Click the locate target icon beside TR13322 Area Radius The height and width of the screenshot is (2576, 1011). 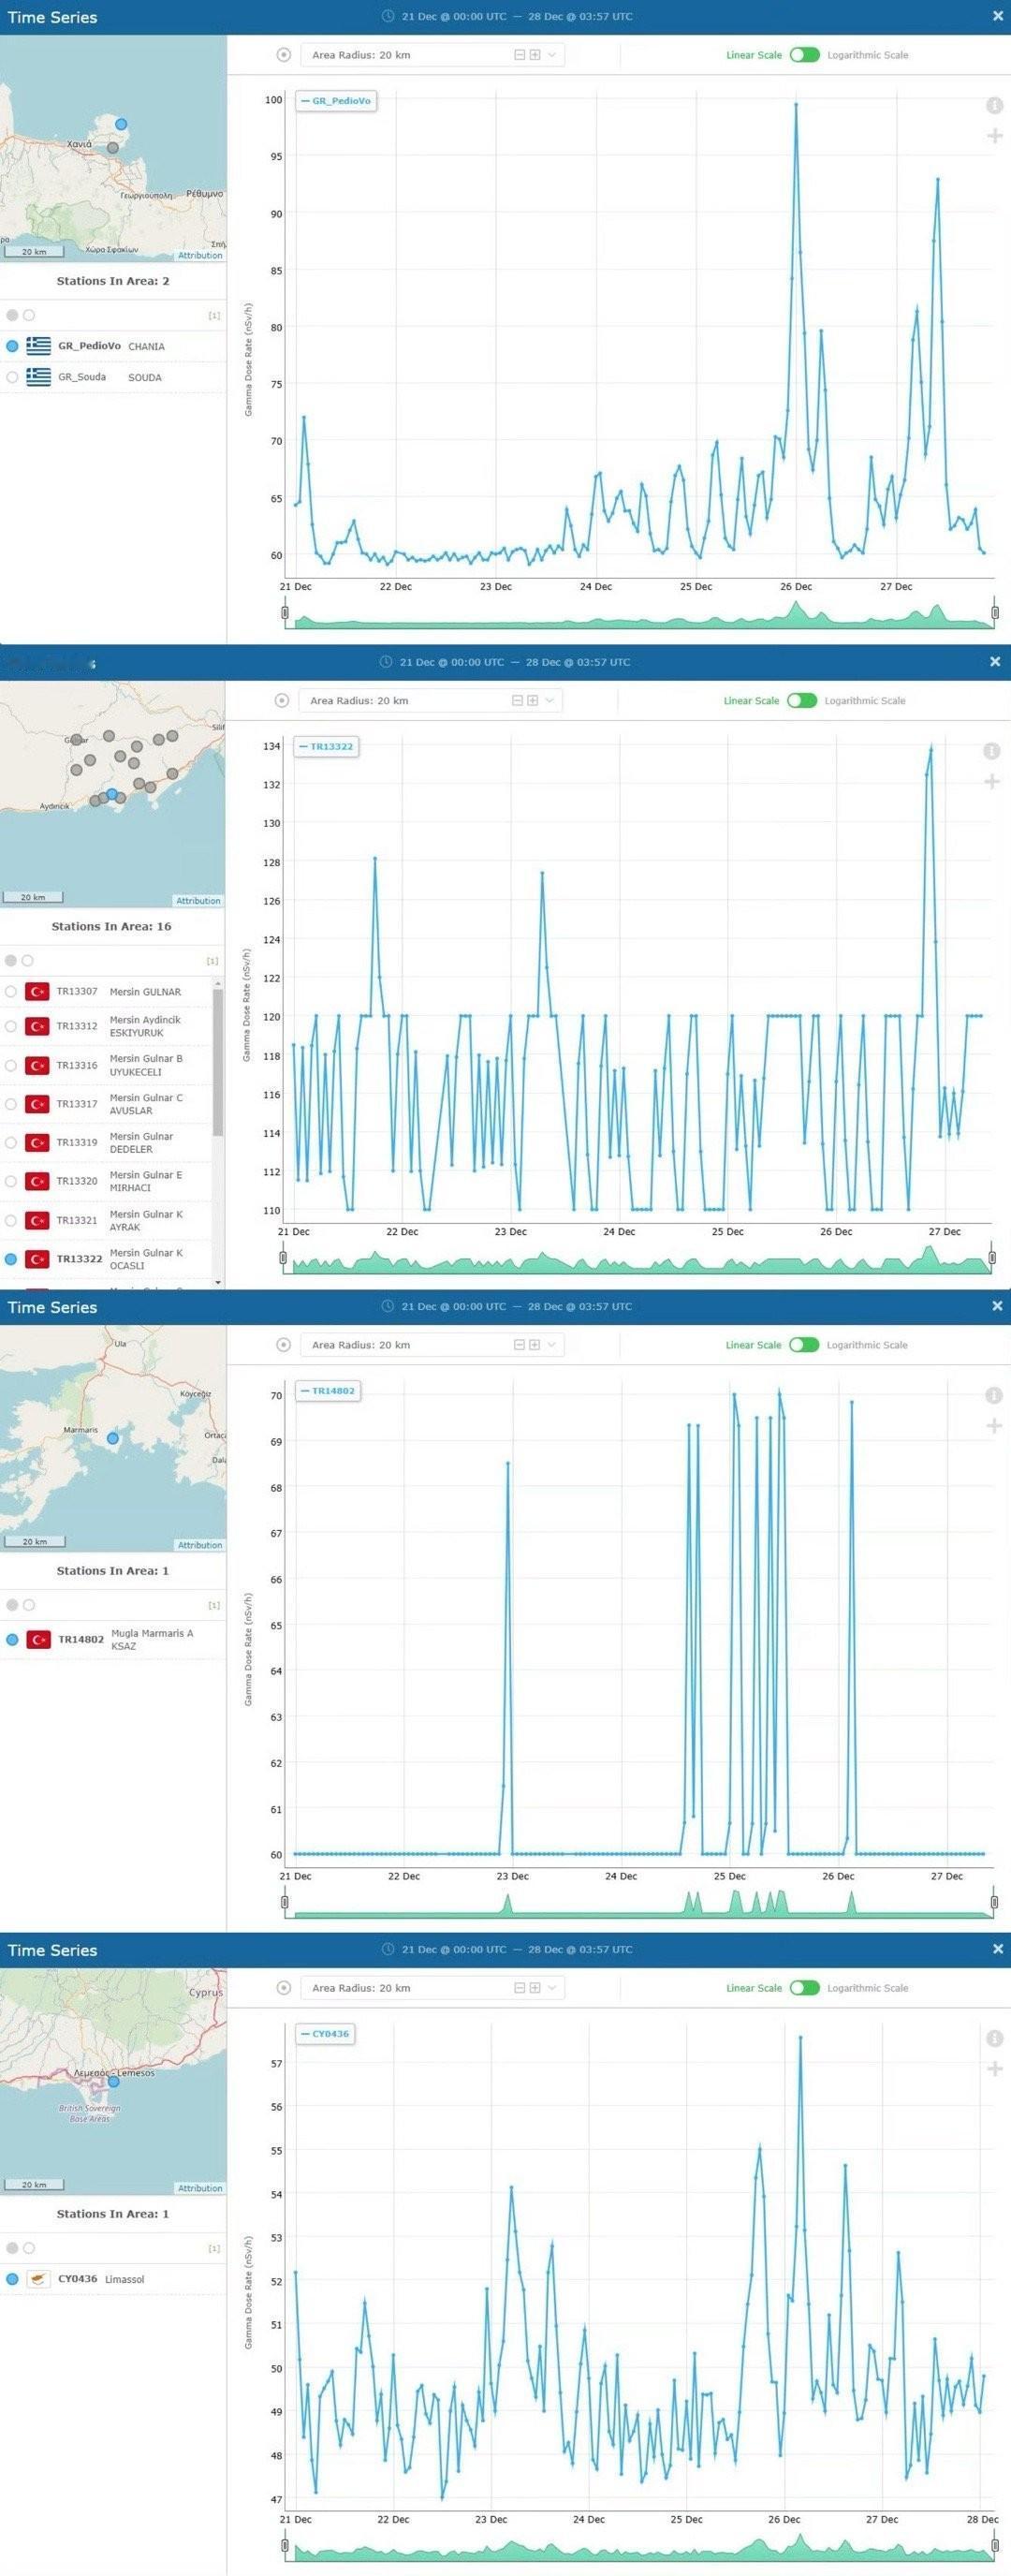coord(282,700)
